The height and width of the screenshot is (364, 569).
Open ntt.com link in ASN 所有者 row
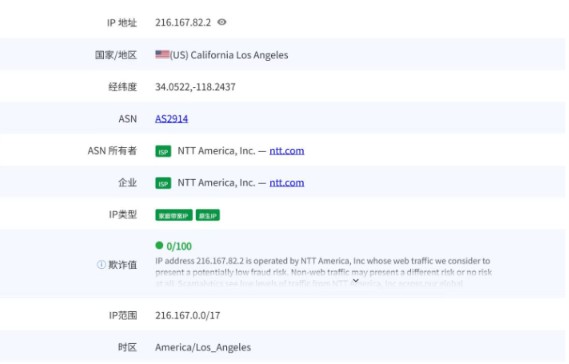pyautogui.click(x=287, y=151)
